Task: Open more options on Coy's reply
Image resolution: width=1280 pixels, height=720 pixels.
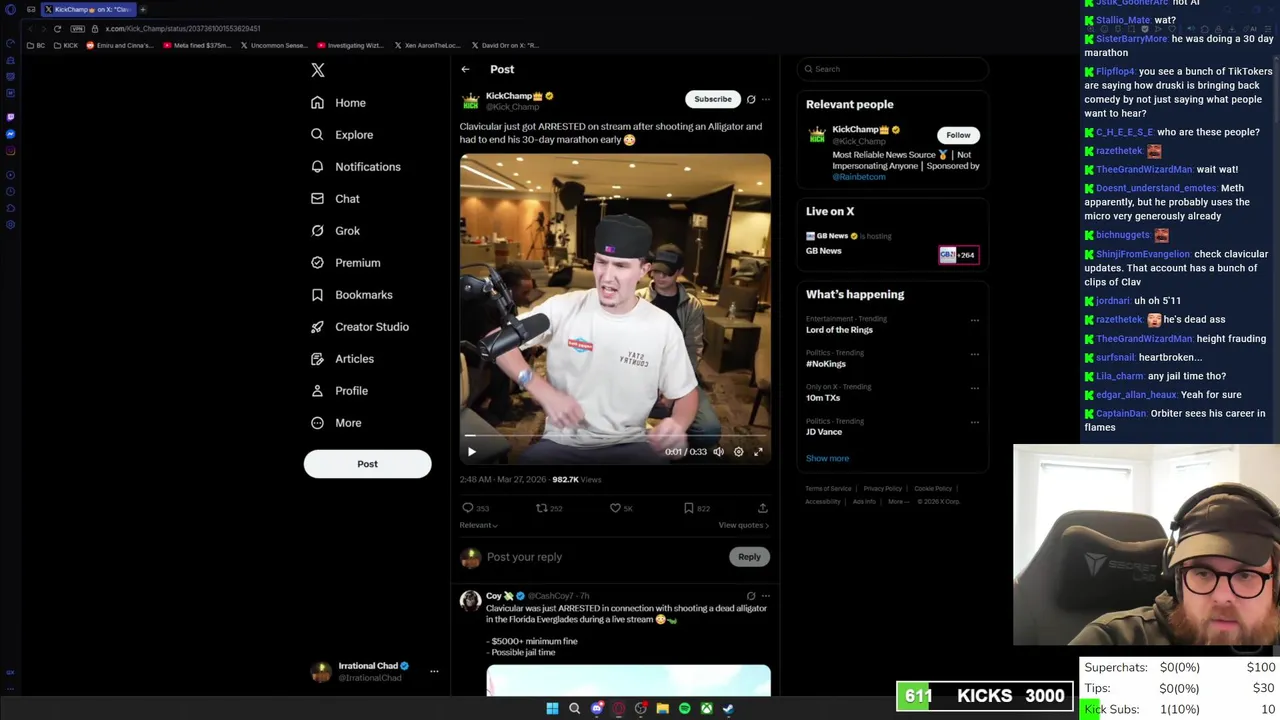Action: tap(766, 596)
